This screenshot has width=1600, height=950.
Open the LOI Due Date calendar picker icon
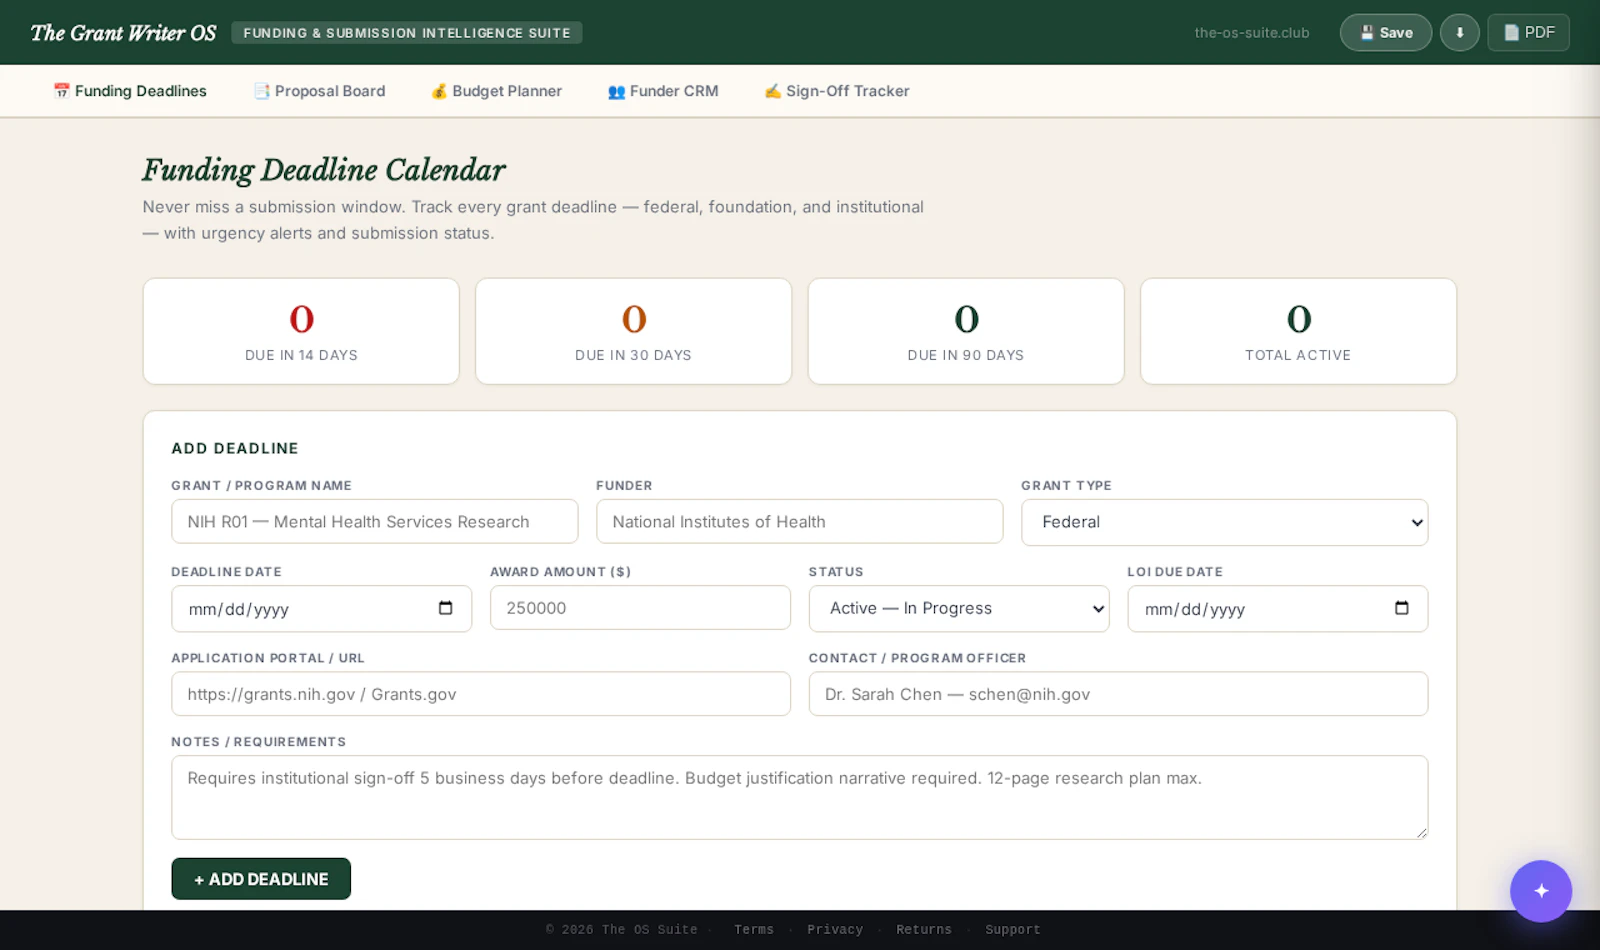click(1402, 608)
